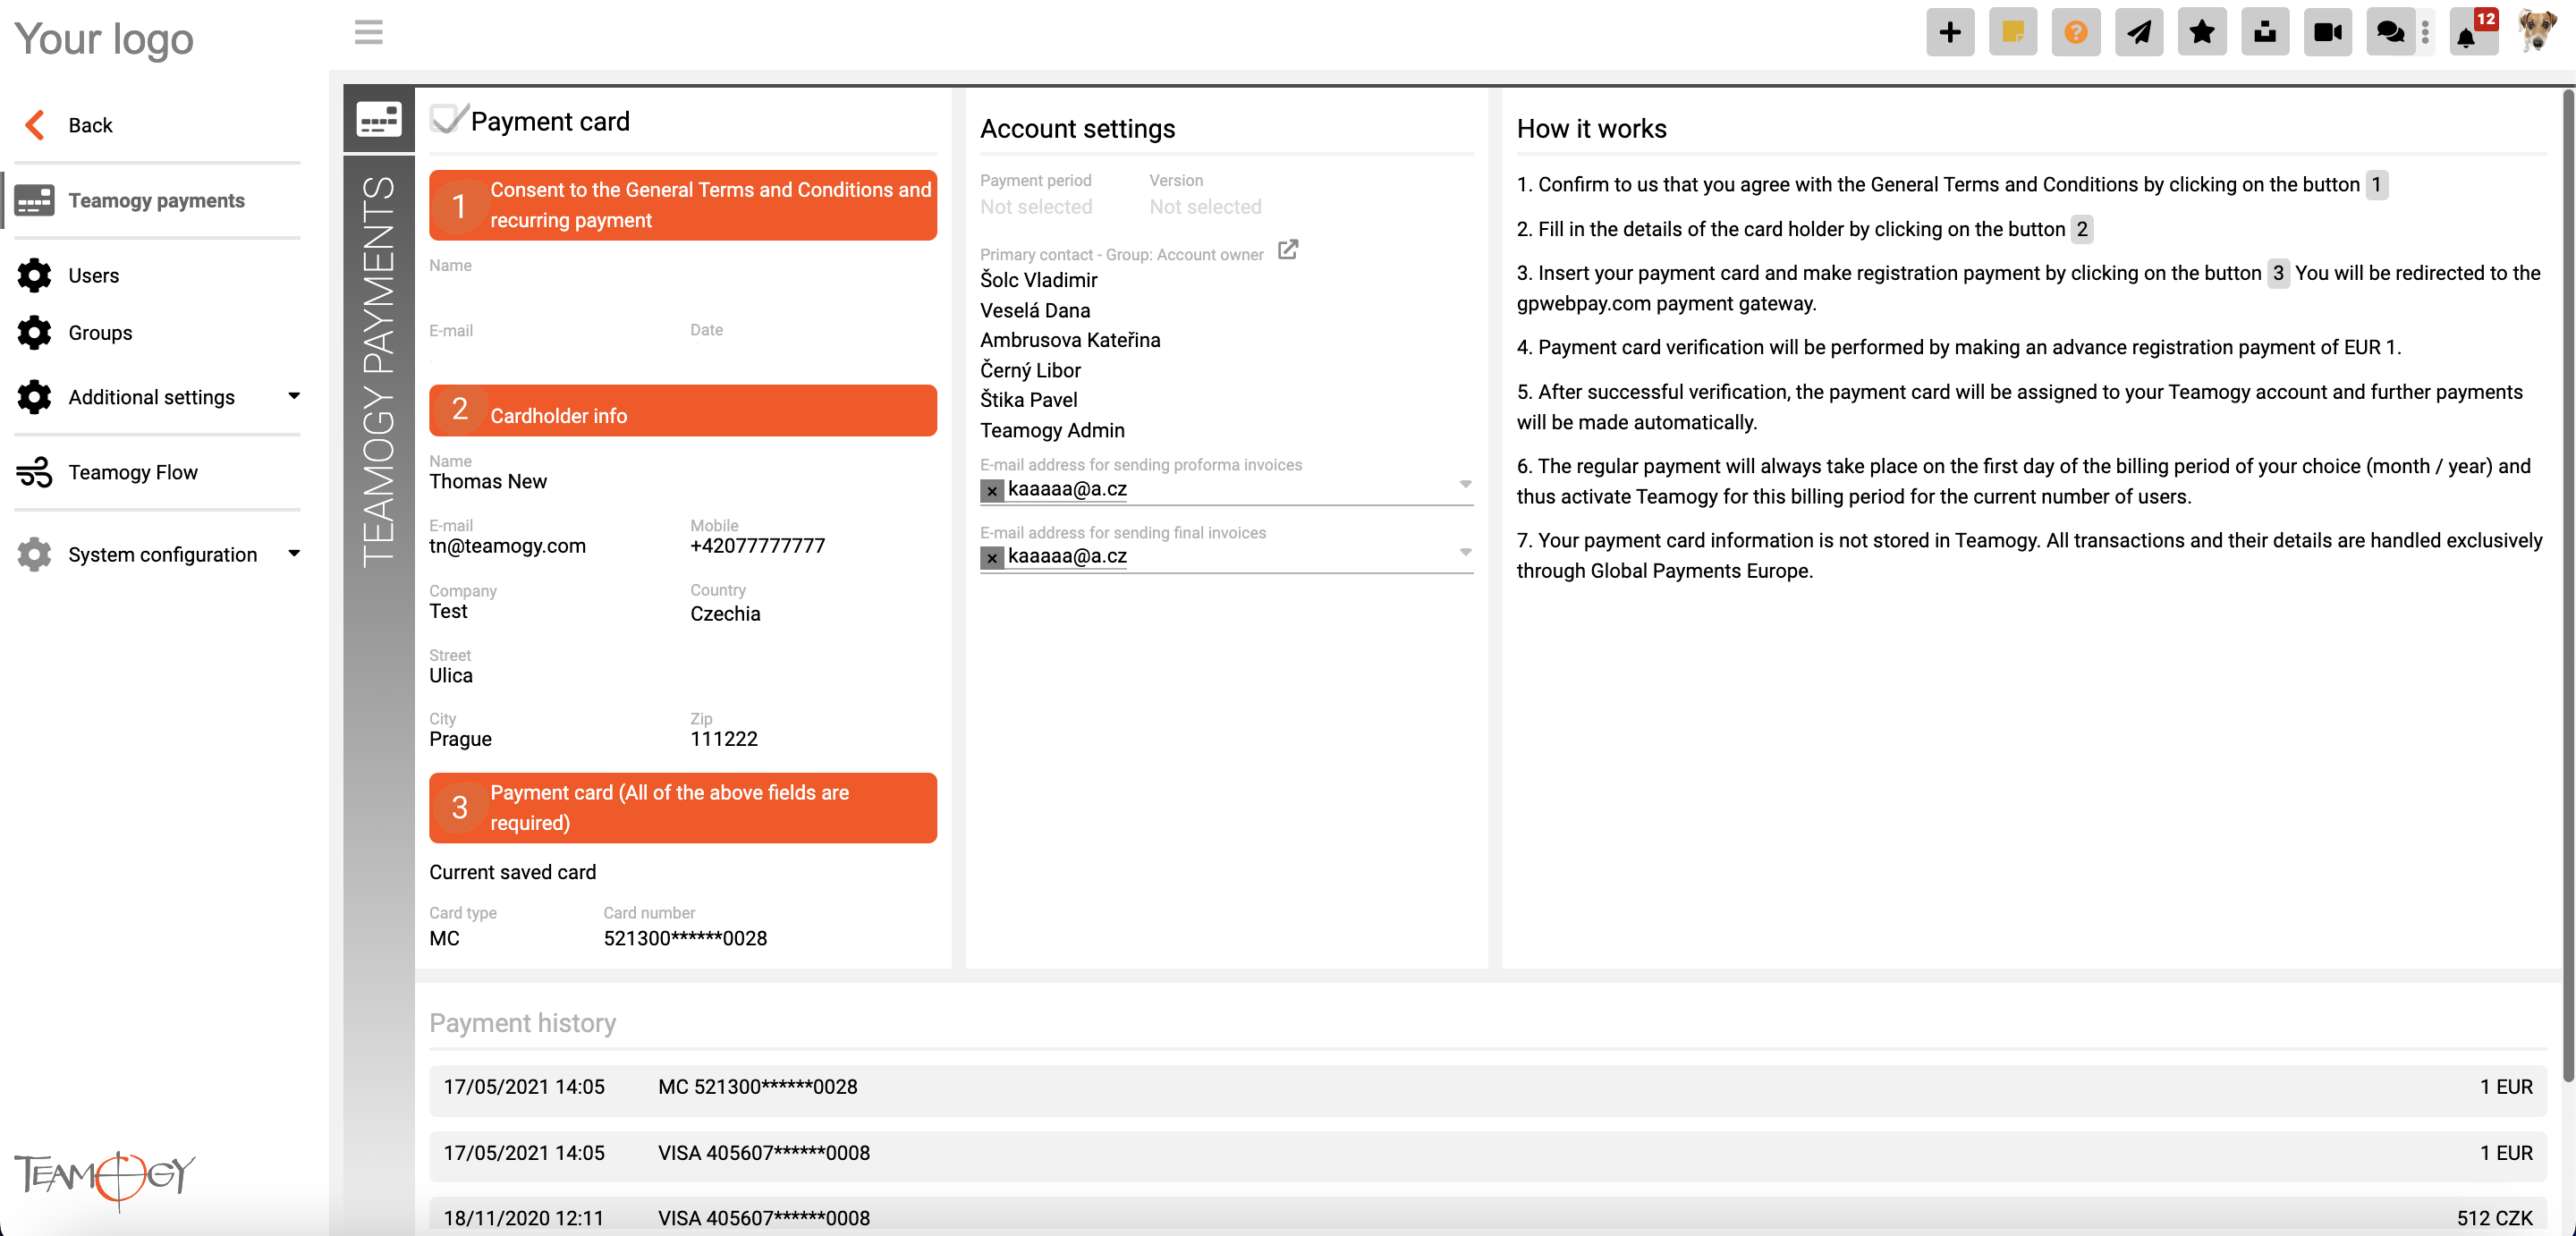Click the Additional settings gear icon
This screenshot has width=2576, height=1236.
coord(35,397)
